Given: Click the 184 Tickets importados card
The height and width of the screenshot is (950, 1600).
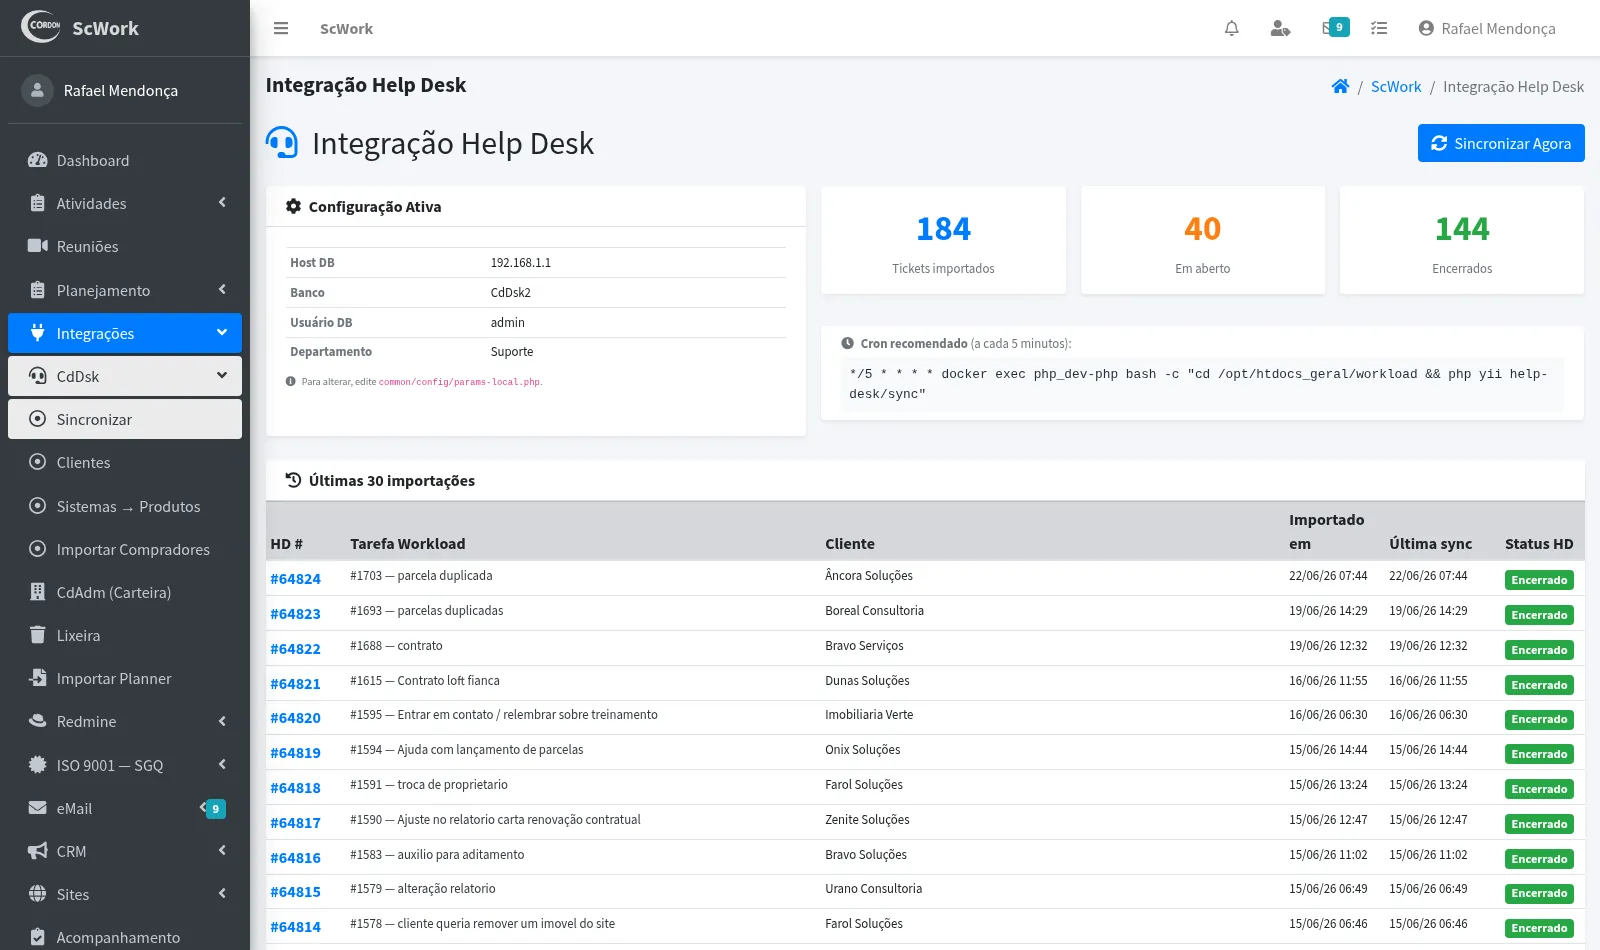Looking at the screenshot, I should click(x=943, y=240).
